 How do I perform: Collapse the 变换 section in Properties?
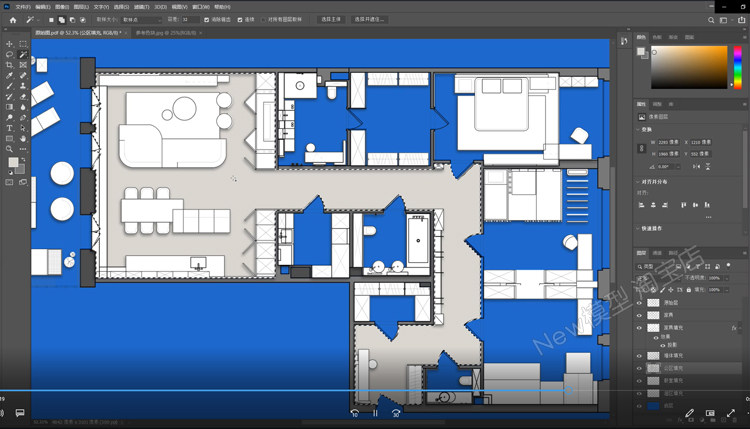pyautogui.click(x=640, y=129)
